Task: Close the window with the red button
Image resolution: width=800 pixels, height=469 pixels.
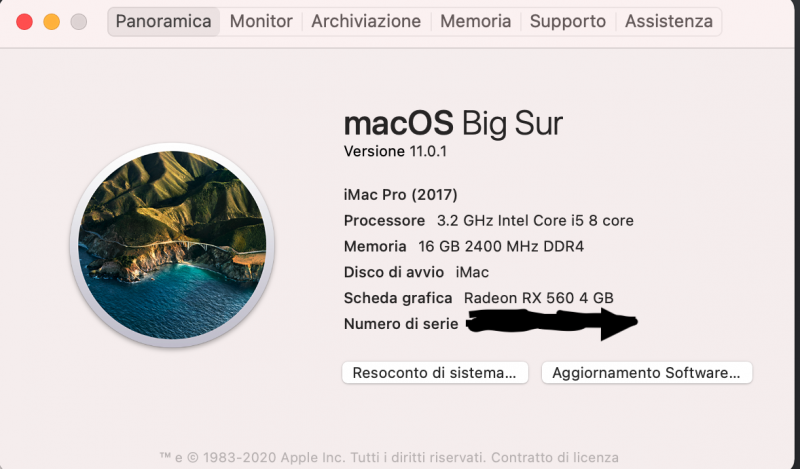Action: pos(25,21)
